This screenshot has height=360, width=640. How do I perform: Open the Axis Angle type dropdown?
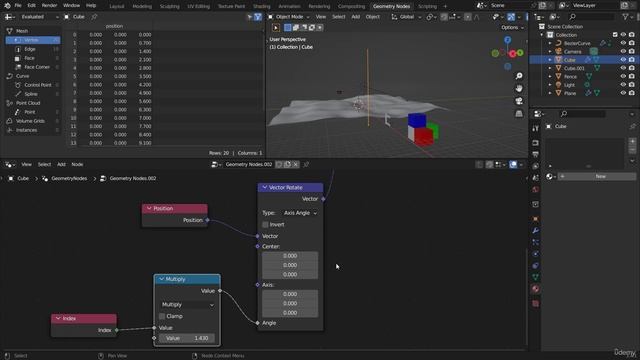tap(300, 213)
